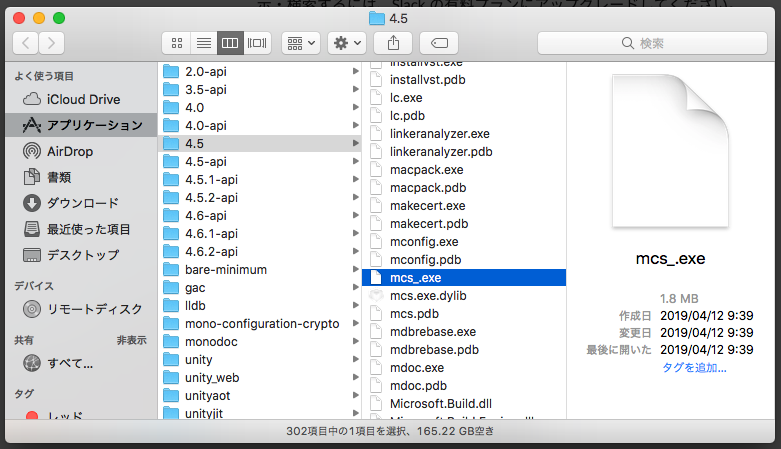The height and width of the screenshot is (449, 781).
Task: Select the mconfig.pdb file
Action: pos(464,260)
